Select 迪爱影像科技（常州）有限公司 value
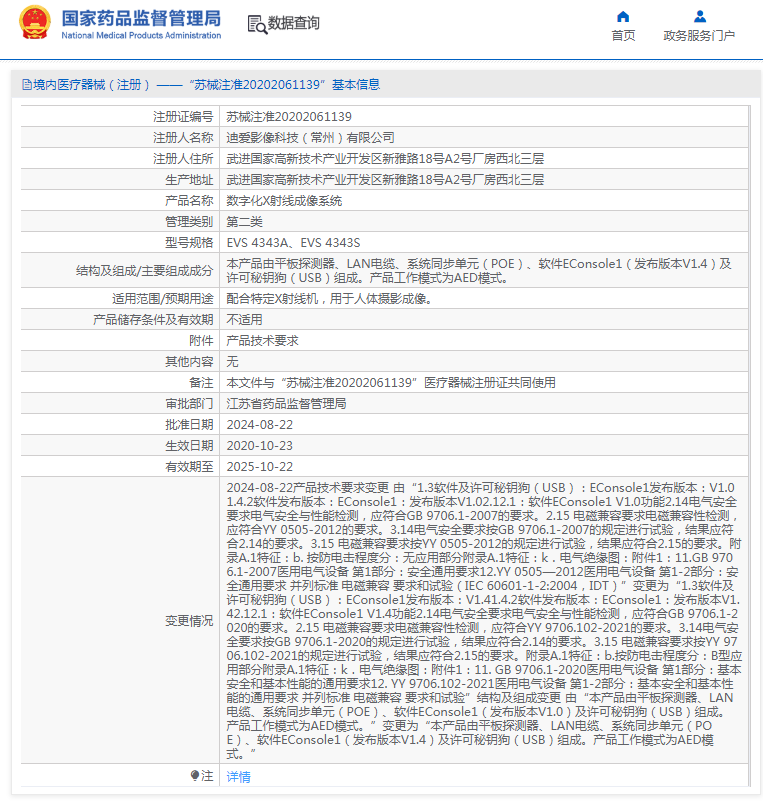Screen dimensions: 763x803 (310, 138)
